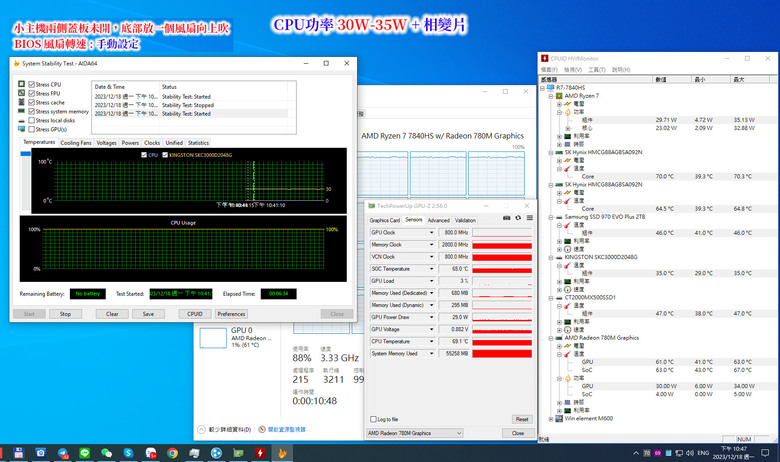Check the Log to file option

click(x=373, y=419)
